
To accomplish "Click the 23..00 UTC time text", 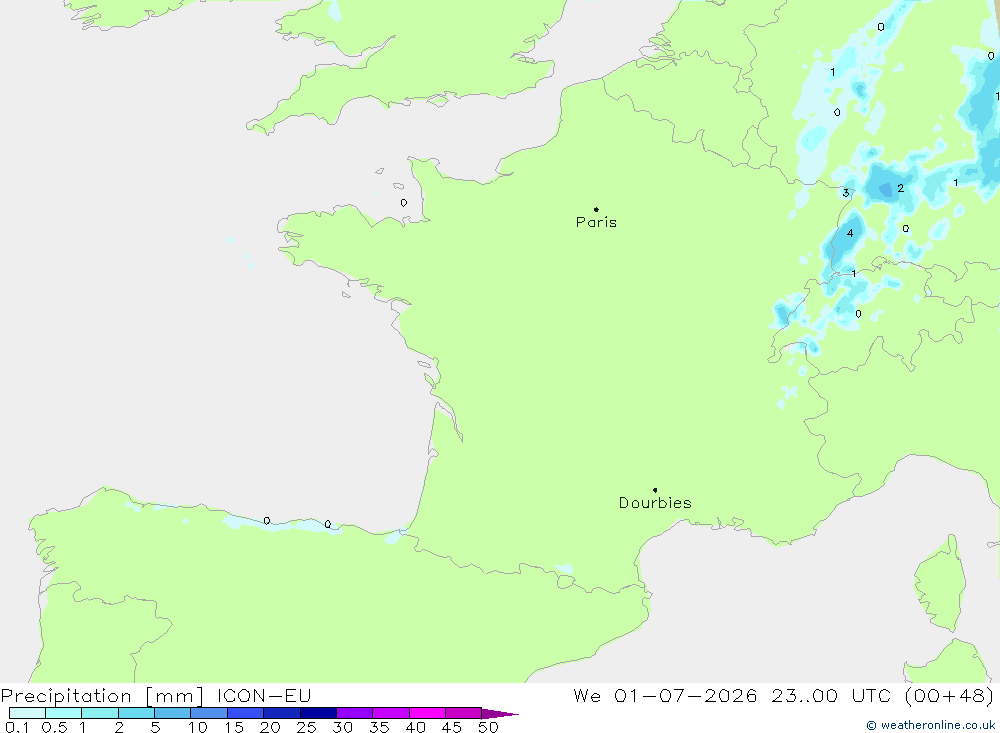I will point(830,695).
